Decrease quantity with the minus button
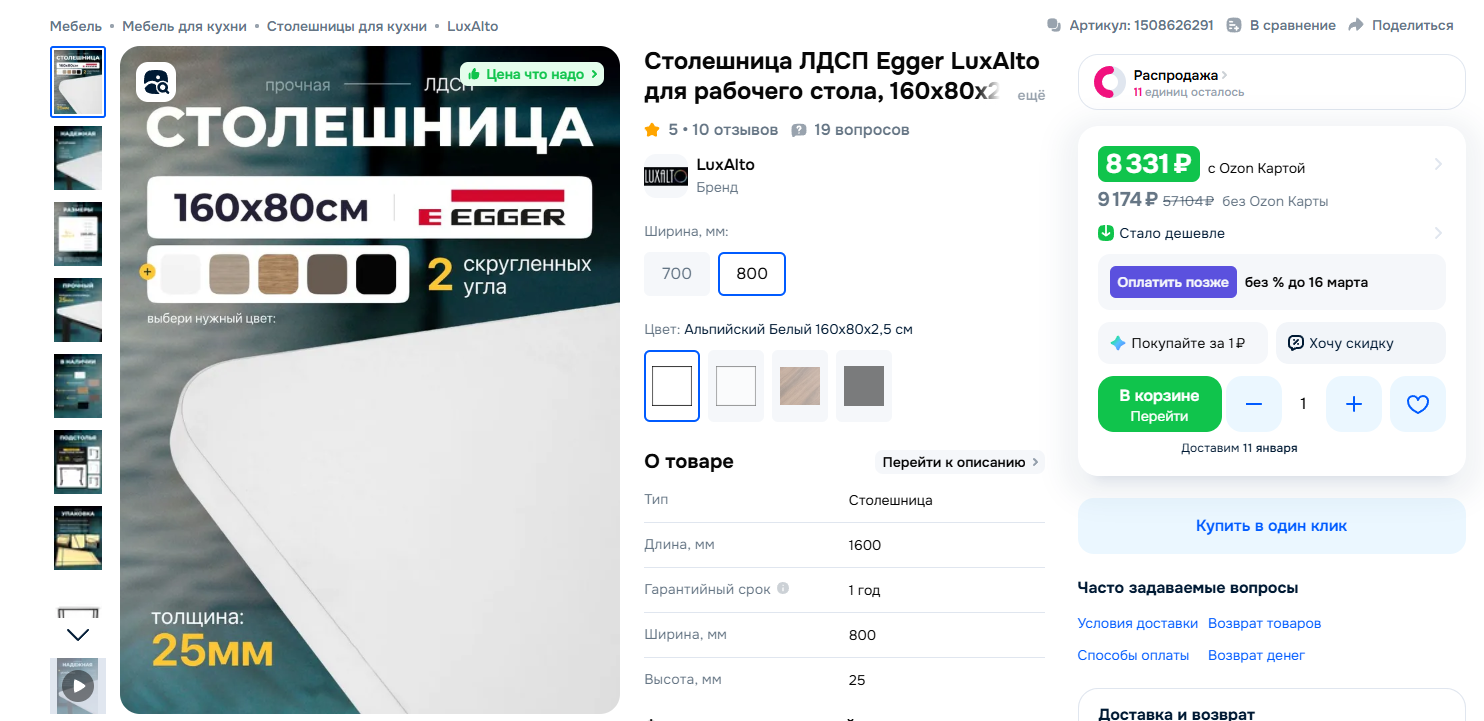Image resolution: width=1484 pixels, height=721 pixels. [x=1254, y=404]
